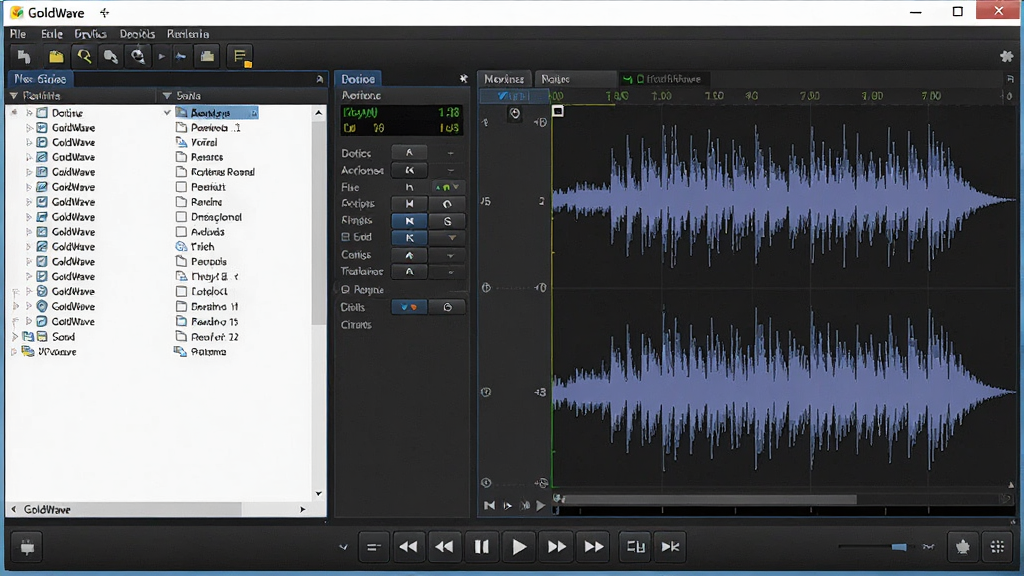Click the right arrow of the GoldWave scrollbar
The width and height of the screenshot is (1024, 576).
click(x=302, y=509)
